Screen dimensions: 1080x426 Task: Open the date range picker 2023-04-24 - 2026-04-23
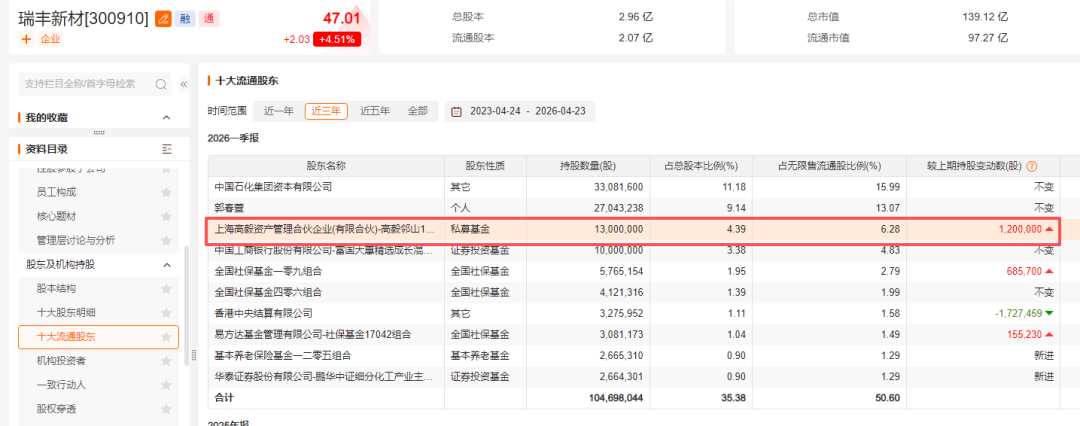click(x=527, y=111)
